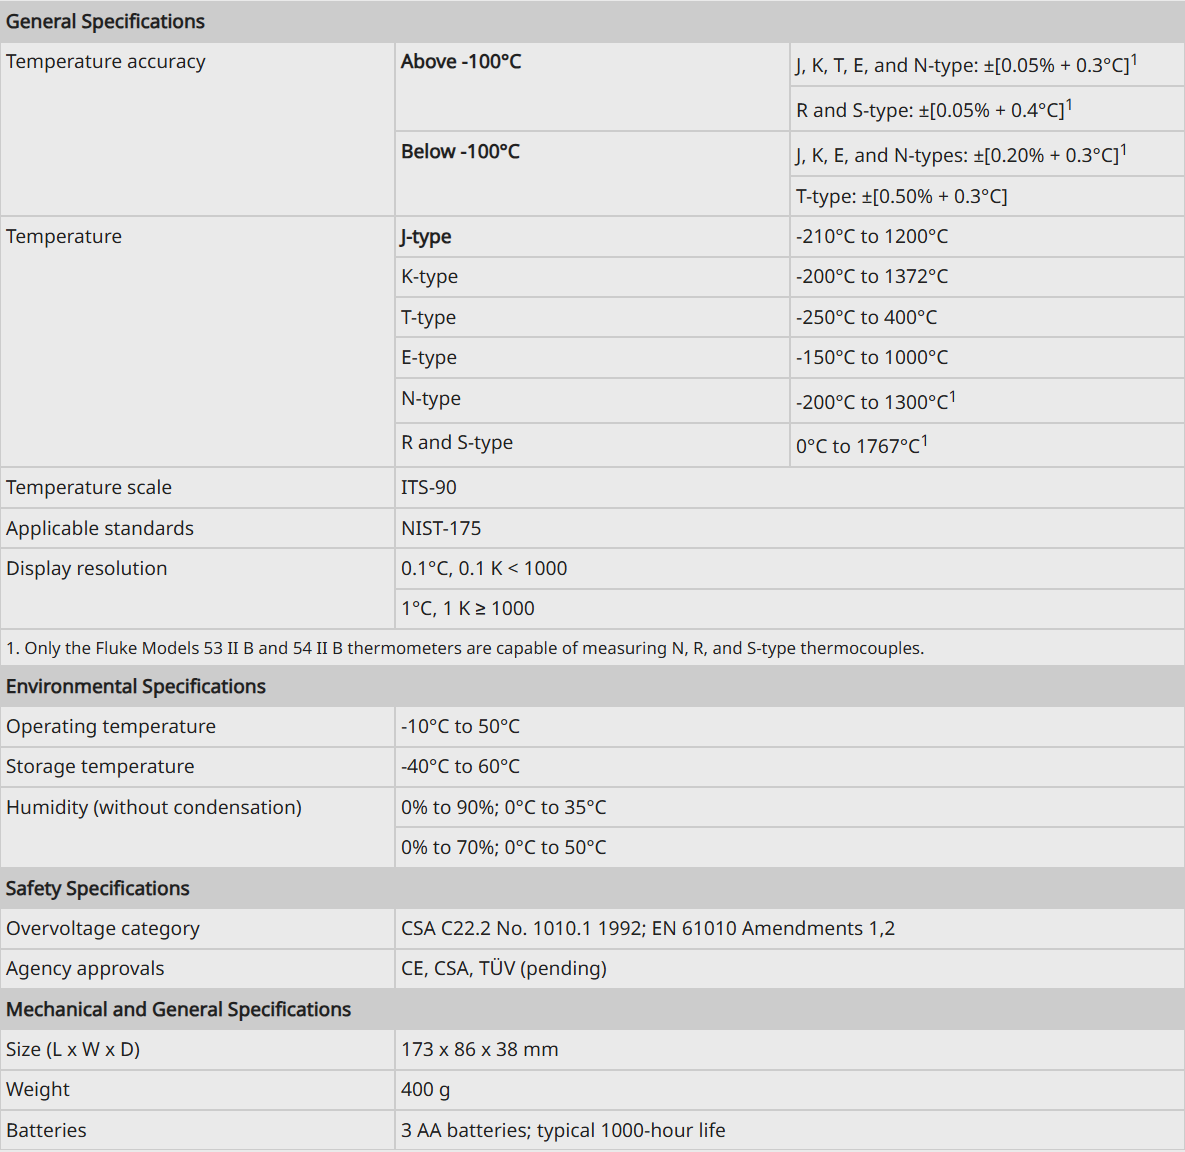Image resolution: width=1185 pixels, height=1152 pixels.
Task: Click the E-type row label
Action: tap(429, 358)
